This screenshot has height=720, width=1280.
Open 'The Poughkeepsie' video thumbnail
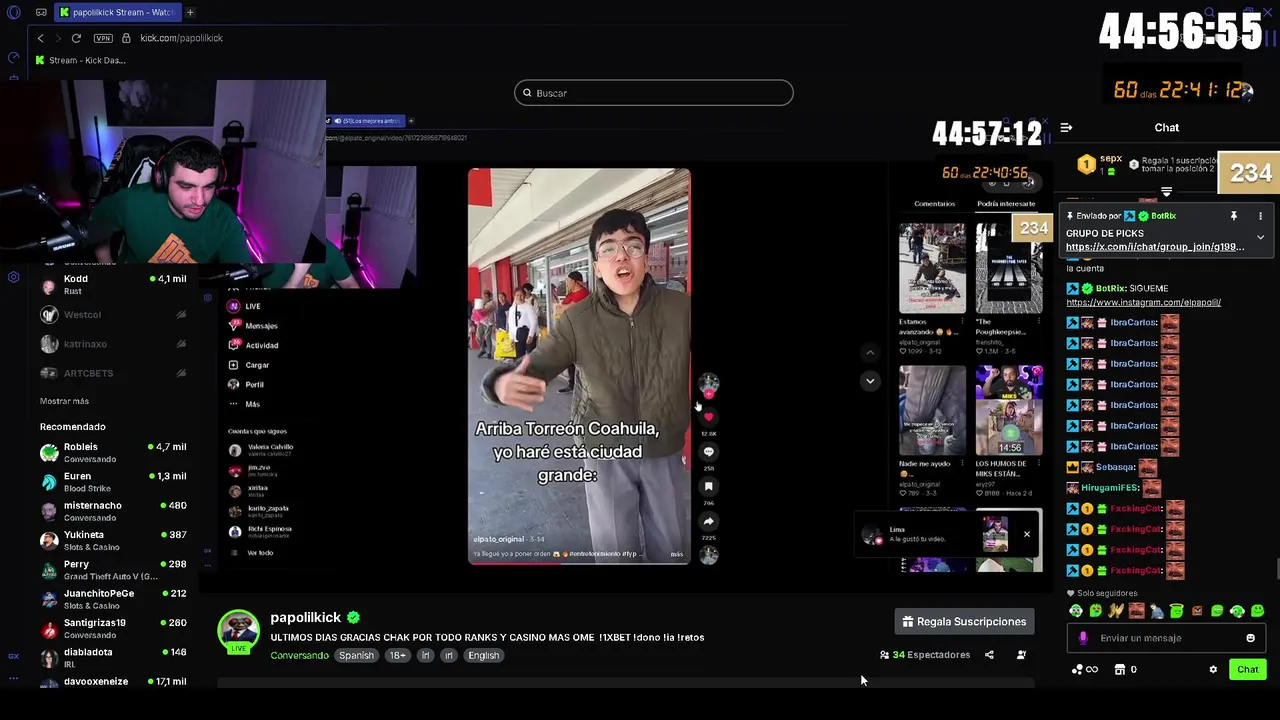coord(1009,268)
